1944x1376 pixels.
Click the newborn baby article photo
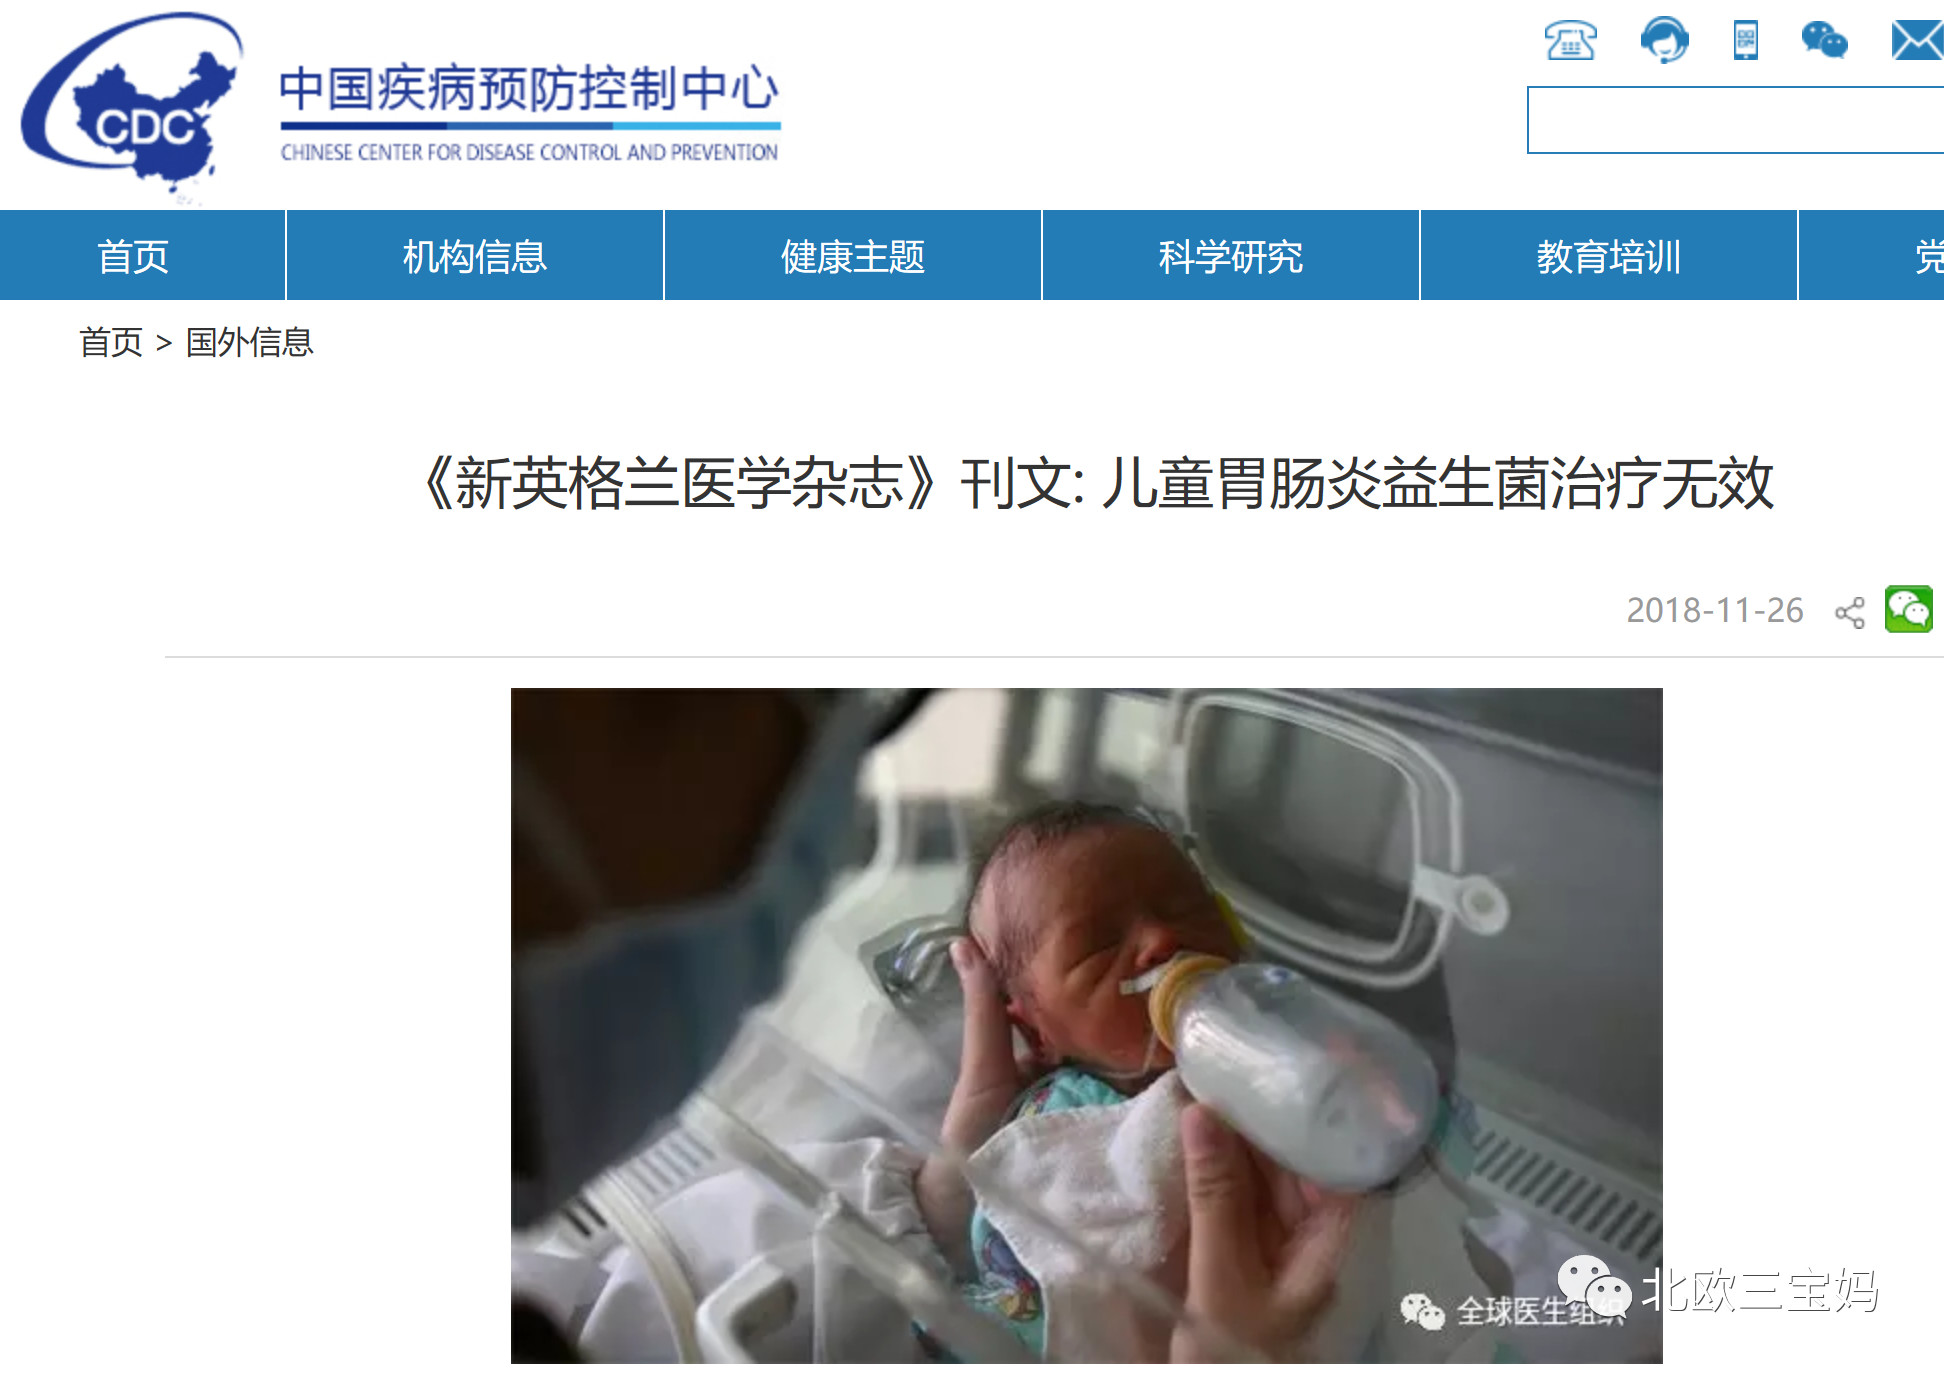tap(1086, 1025)
